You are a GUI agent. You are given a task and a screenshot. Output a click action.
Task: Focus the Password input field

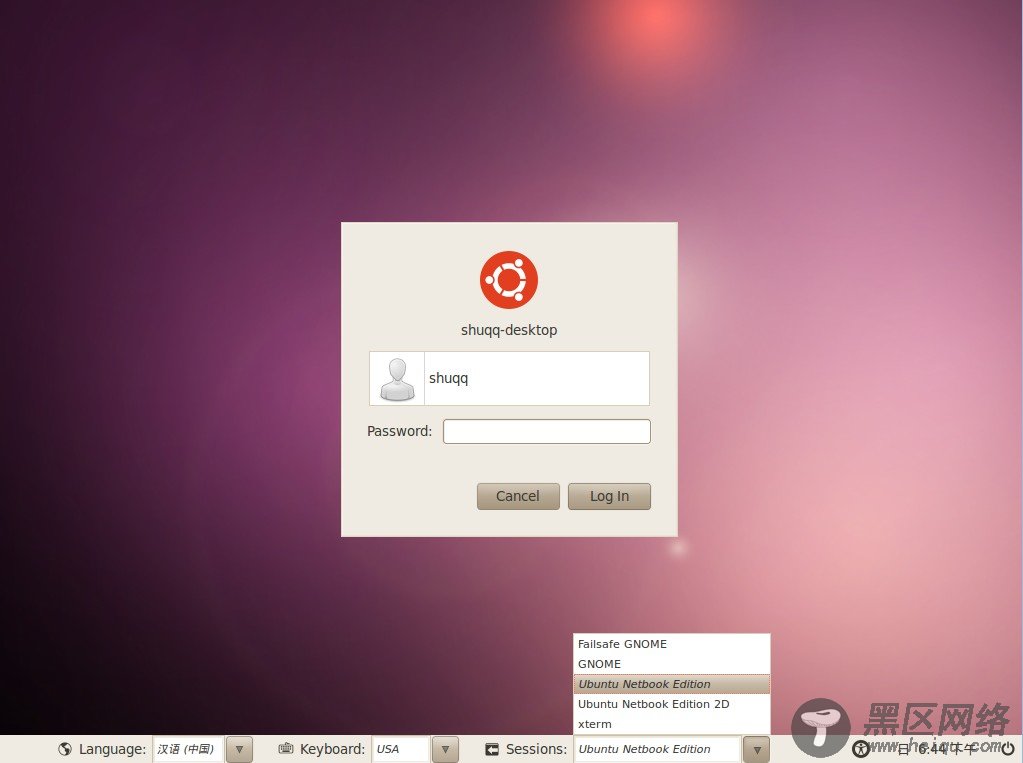(x=546, y=431)
